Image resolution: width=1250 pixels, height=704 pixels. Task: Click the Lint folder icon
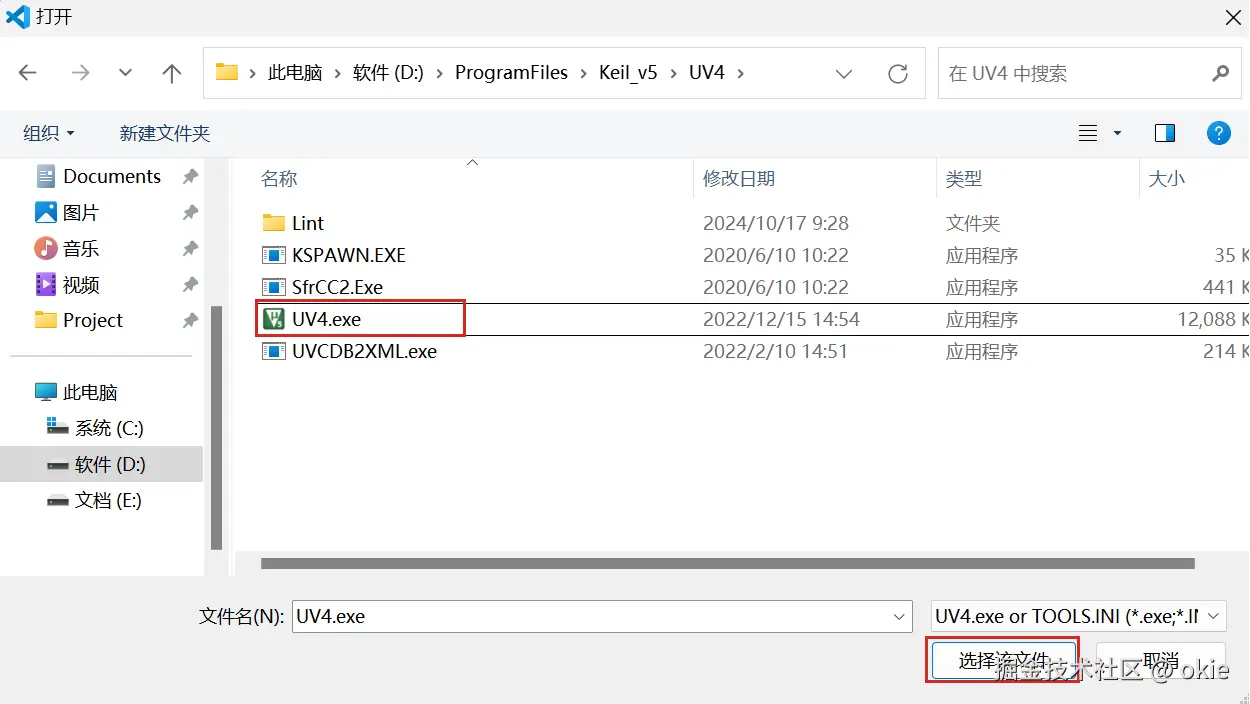tap(273, 223)
